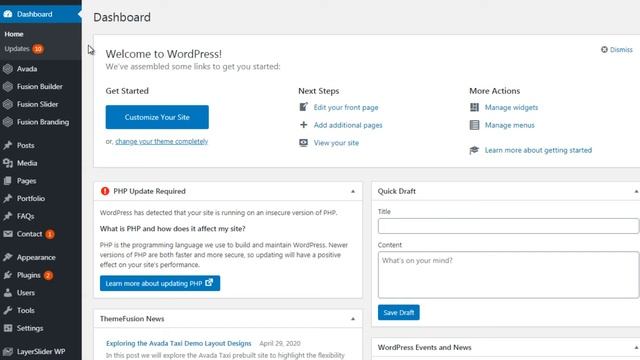640x360 pixels.
Task: Click the FAQs pin icon
Action: click(8, 216)
